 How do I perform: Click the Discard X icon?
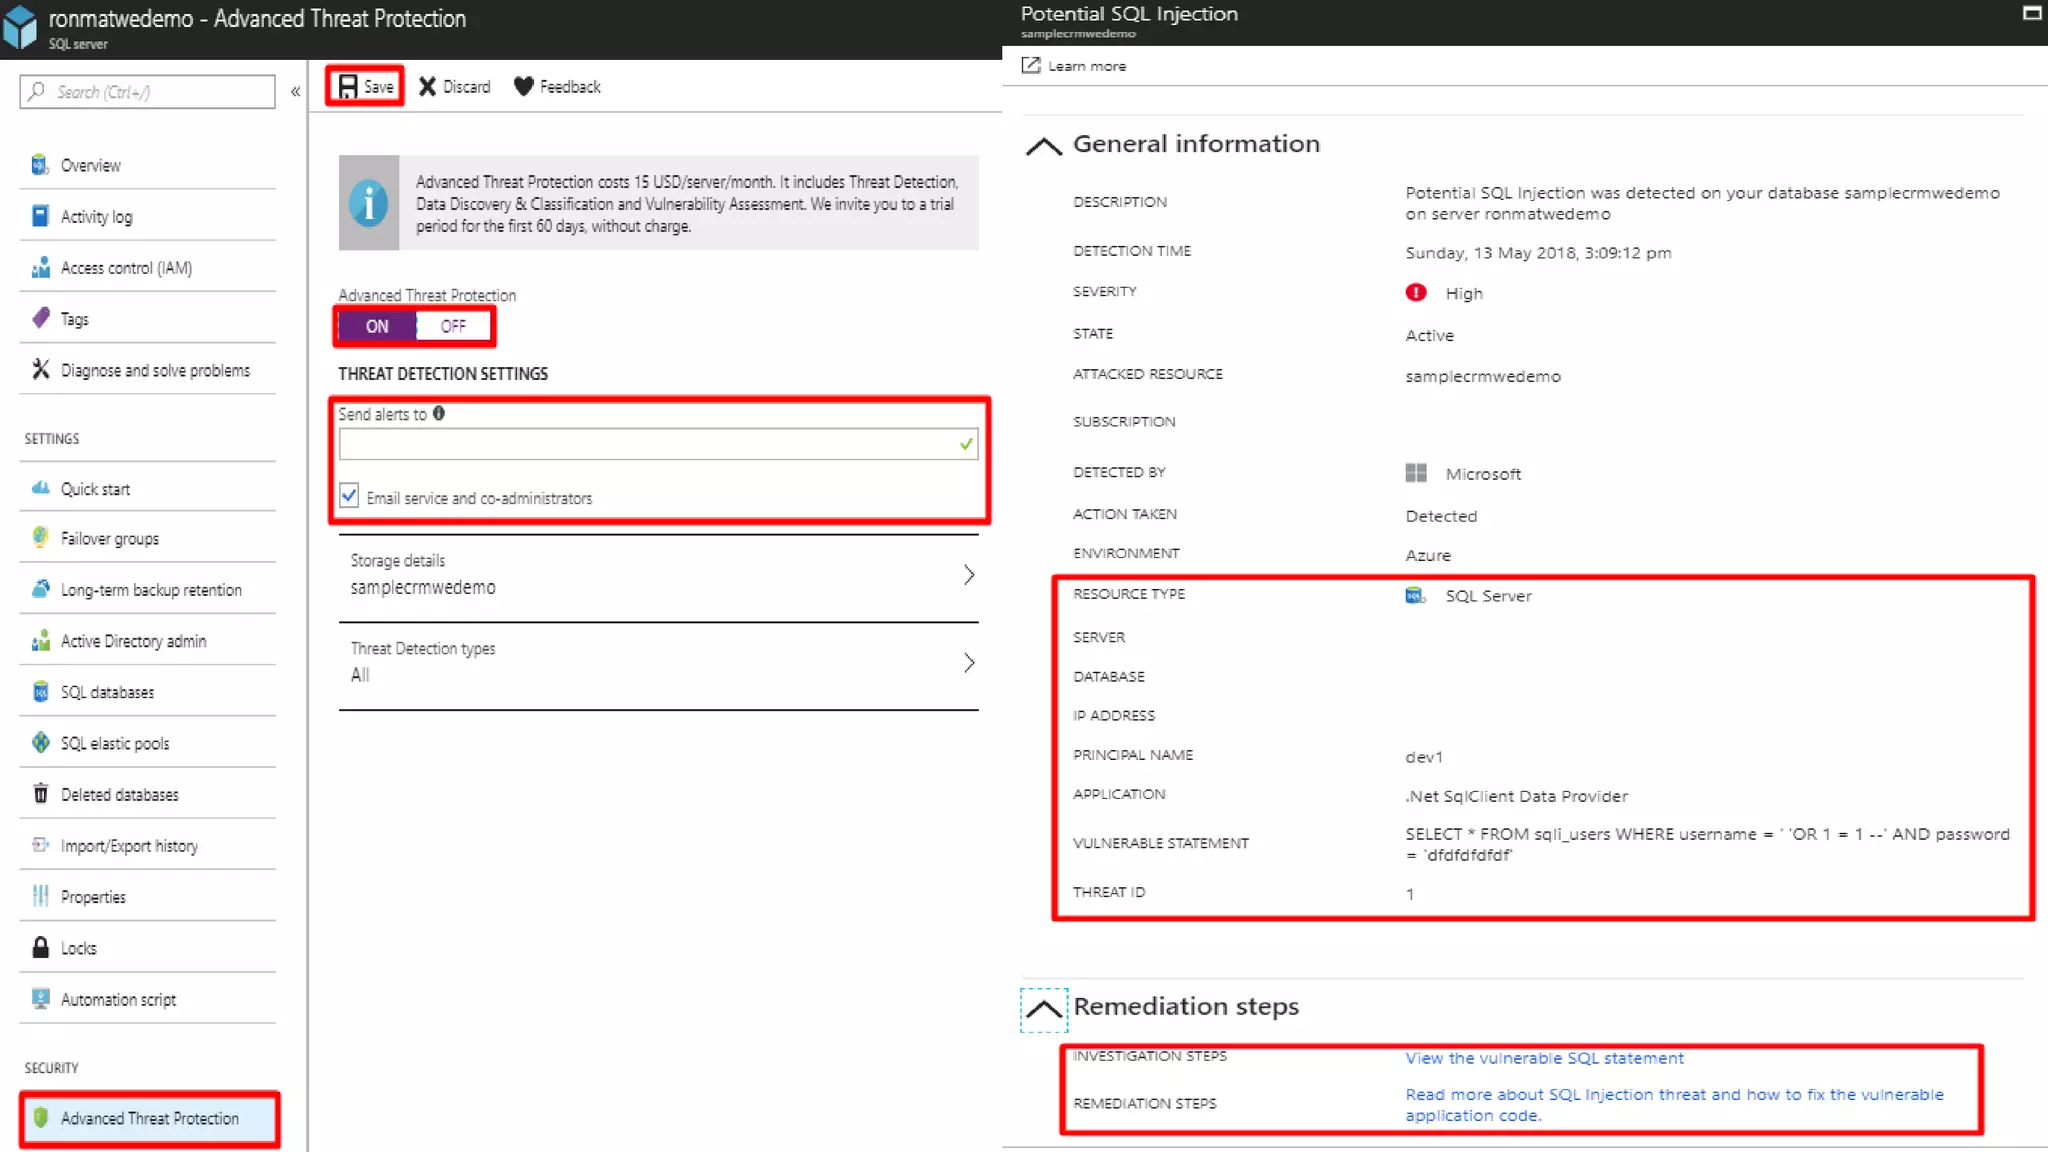pos(427,87)
